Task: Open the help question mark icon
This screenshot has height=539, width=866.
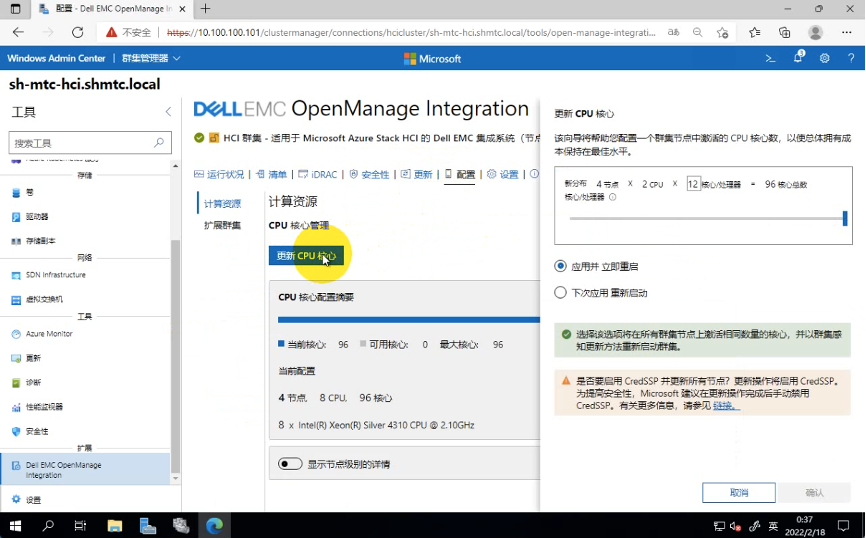Action: pos(851,58)
